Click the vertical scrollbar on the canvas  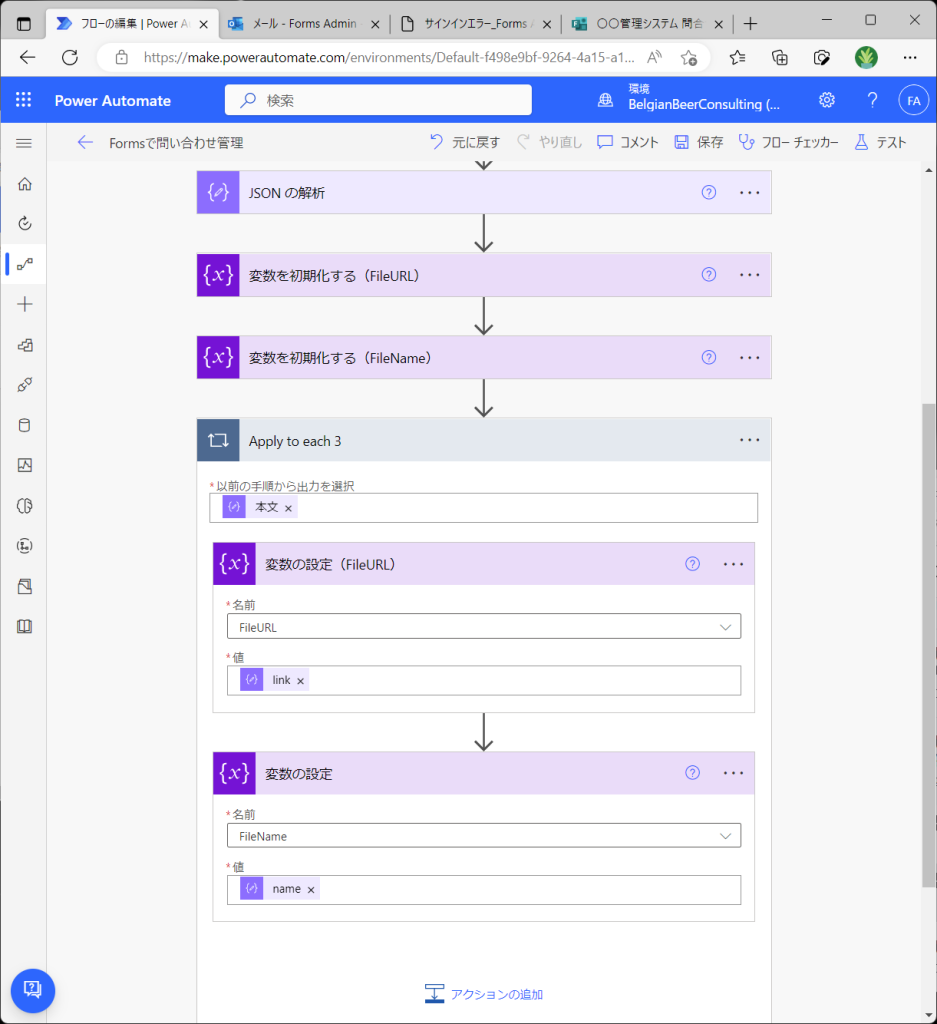(x=929, y=645)
